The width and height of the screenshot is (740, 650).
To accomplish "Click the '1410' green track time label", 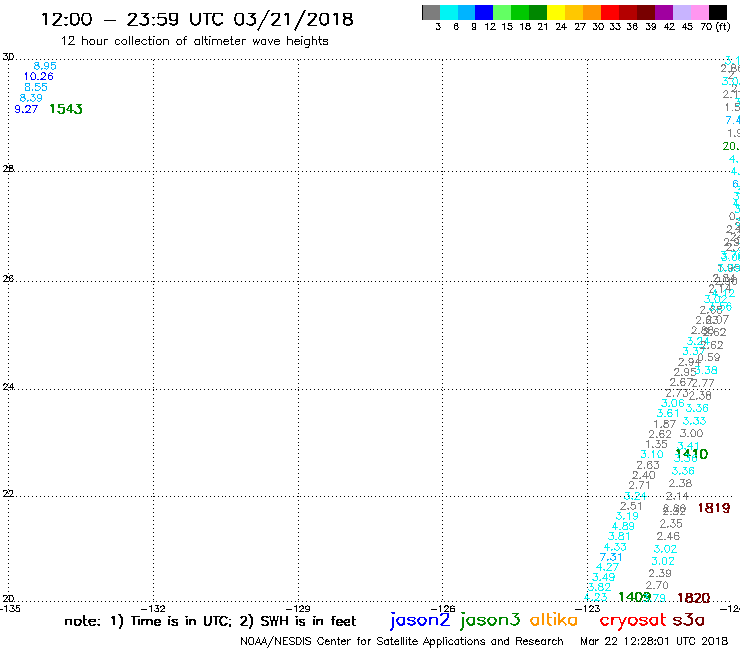I will point(691,454).
